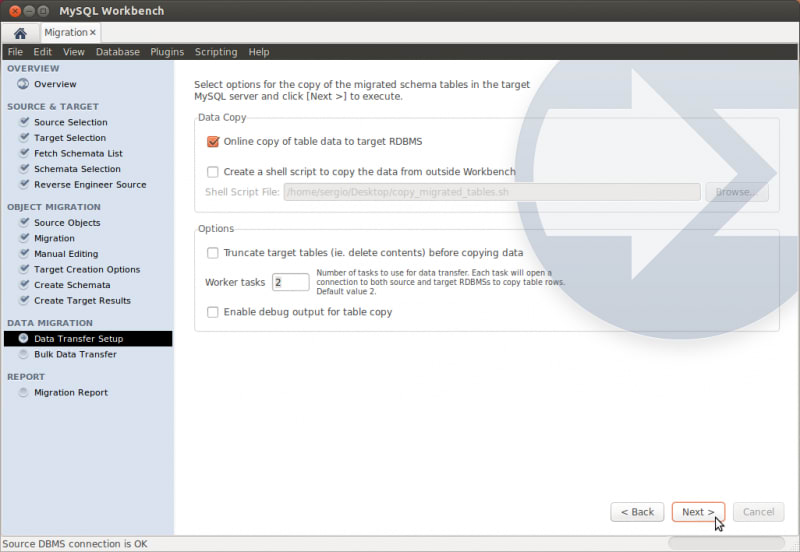This screenshot has width=800, height=552.
Task: Select Schemata Selection step label
Action: (x=77, y=169)
